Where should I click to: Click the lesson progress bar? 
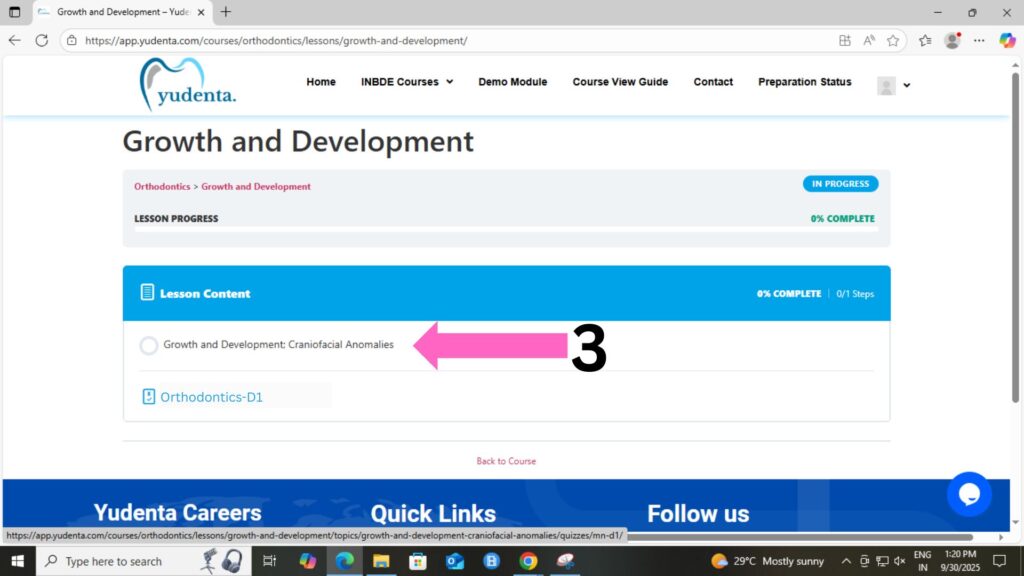(x=506, y=230)
